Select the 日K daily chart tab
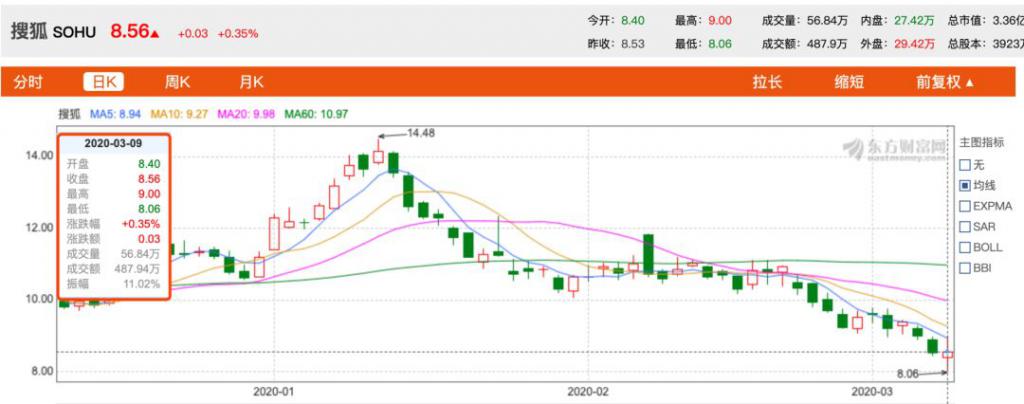This screenshot has height=404, width=1024. (x=104, y=82)
